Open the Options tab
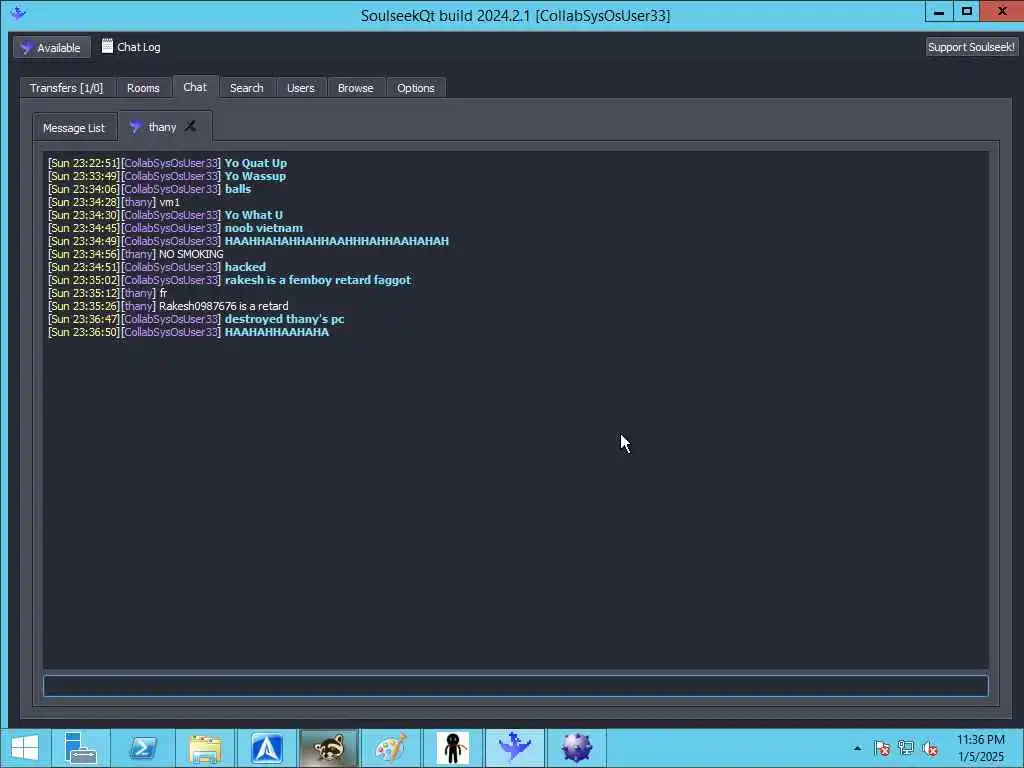Image resolution: width=1024 pixels, height=768 pixels. (x=416, y=88)
